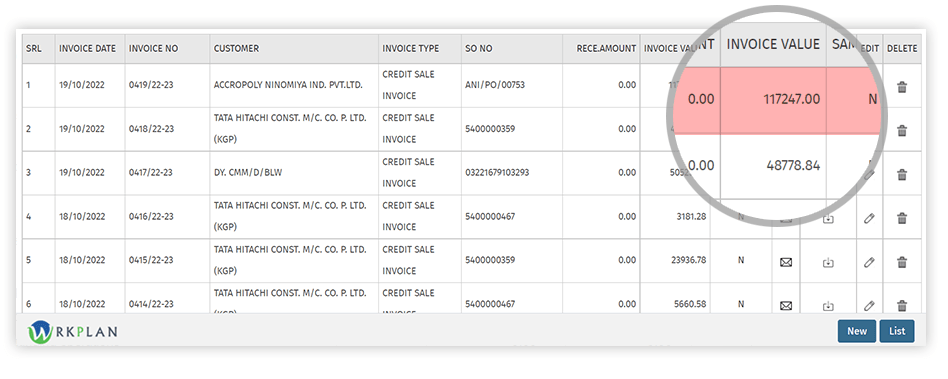Screen dimensions: 948x379
Task: Edit invoice 0416/22-23 with pencil icon
Action: [x=869, y=218]
